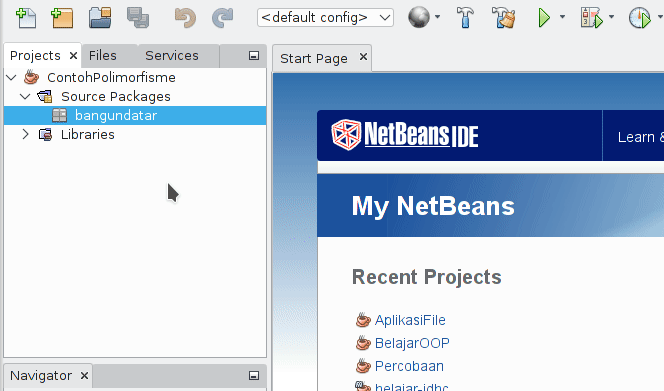
Task: Click the Open Project folder icon
Action: (x=100, y=18)
